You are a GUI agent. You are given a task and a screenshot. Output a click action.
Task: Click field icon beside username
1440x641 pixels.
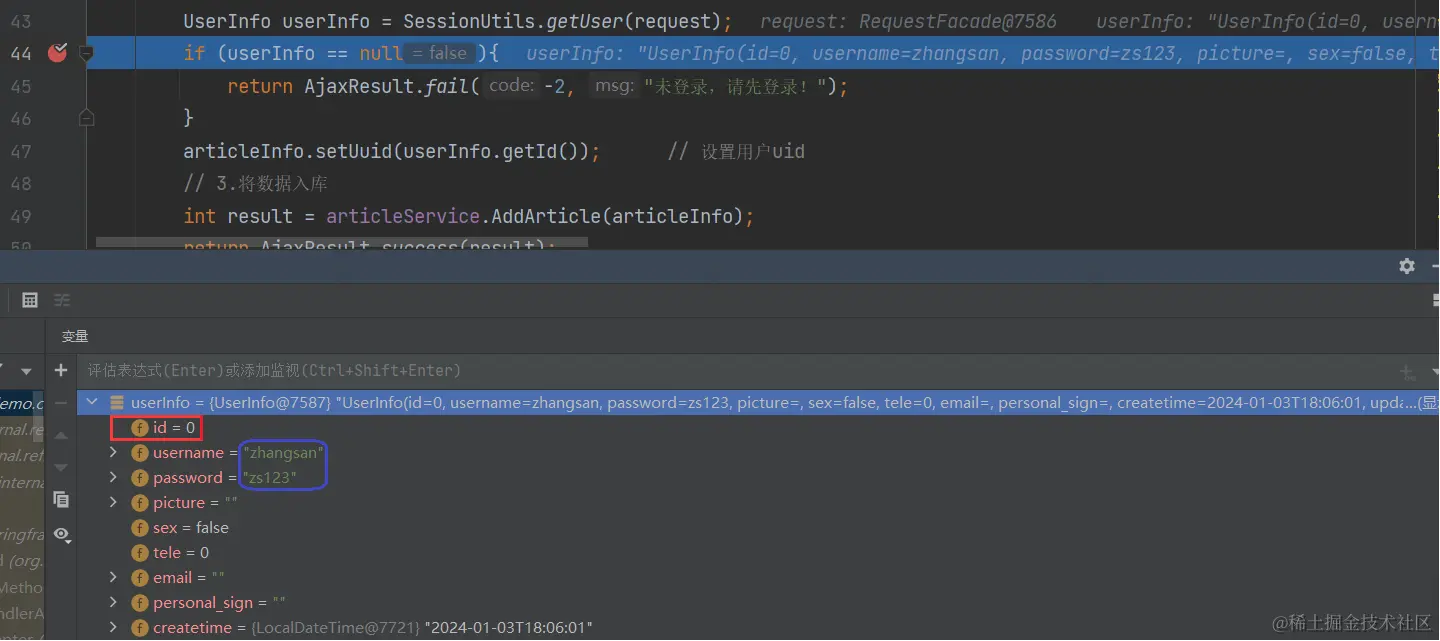click(140, 453)
